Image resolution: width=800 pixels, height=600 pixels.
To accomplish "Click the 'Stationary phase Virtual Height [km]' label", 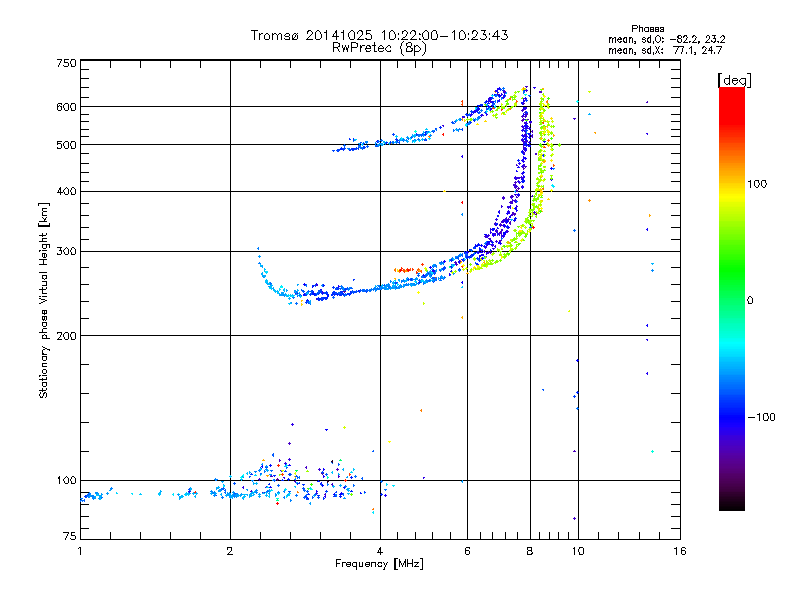I will [44, 301].
